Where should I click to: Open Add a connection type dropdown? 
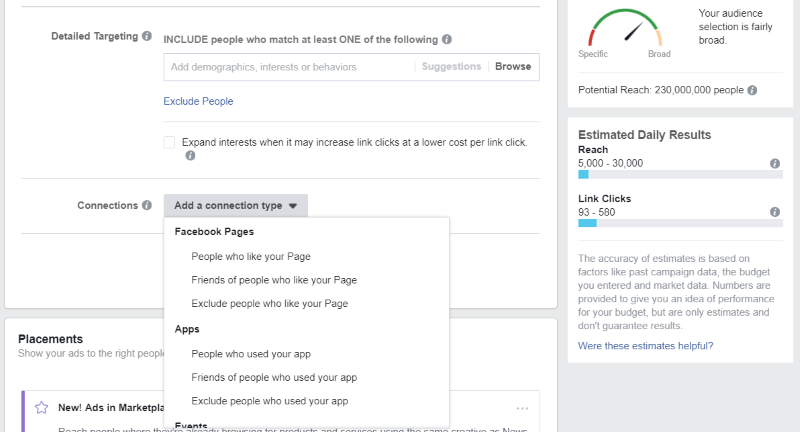pos(236,206)
